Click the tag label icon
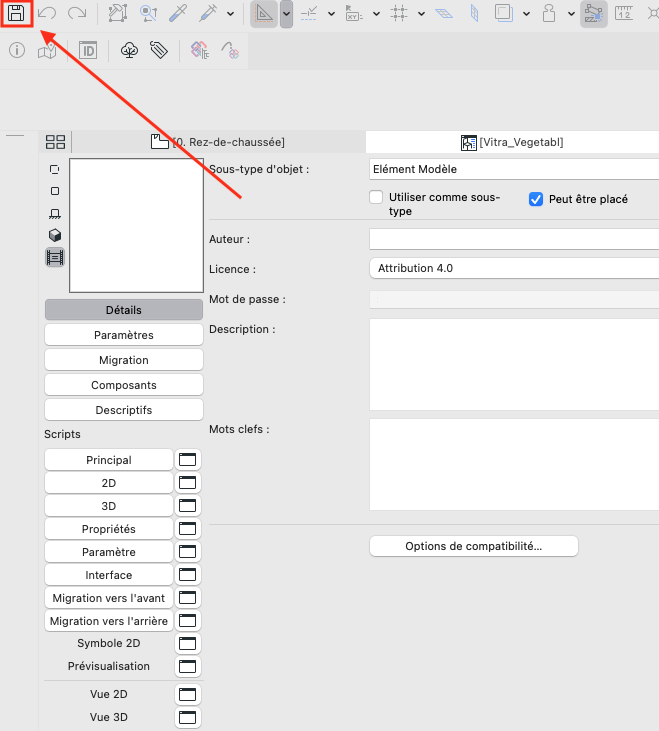Screen dimensions: 659x731 pos(158,50)
